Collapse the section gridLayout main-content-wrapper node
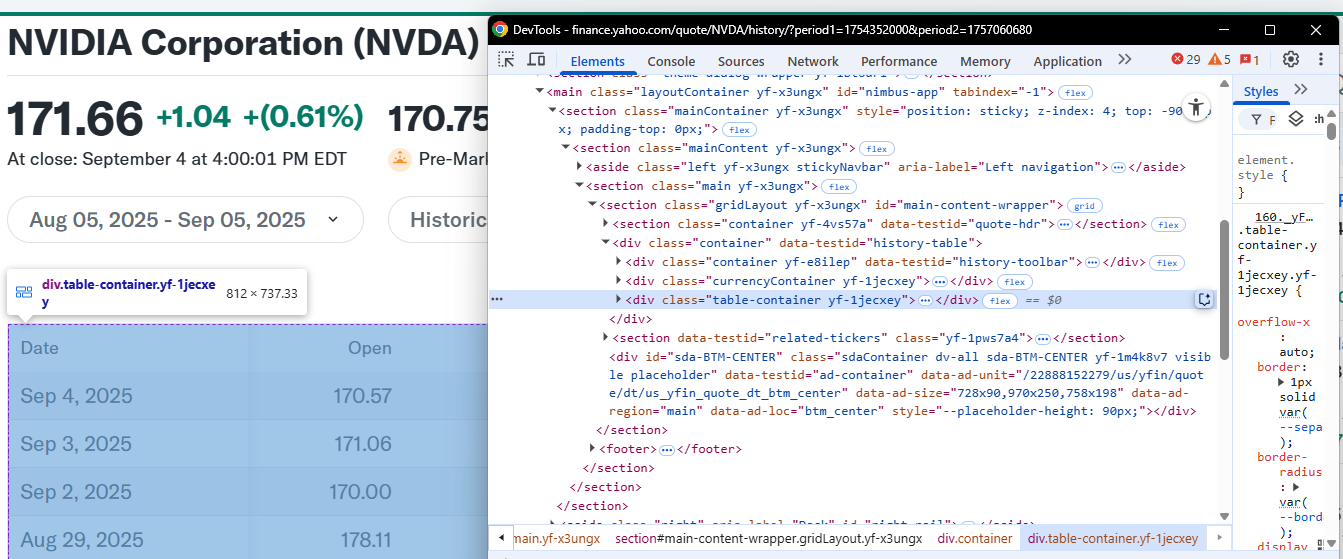Image resolution: width=1343 pixels, height=559 pixels. 592,205
